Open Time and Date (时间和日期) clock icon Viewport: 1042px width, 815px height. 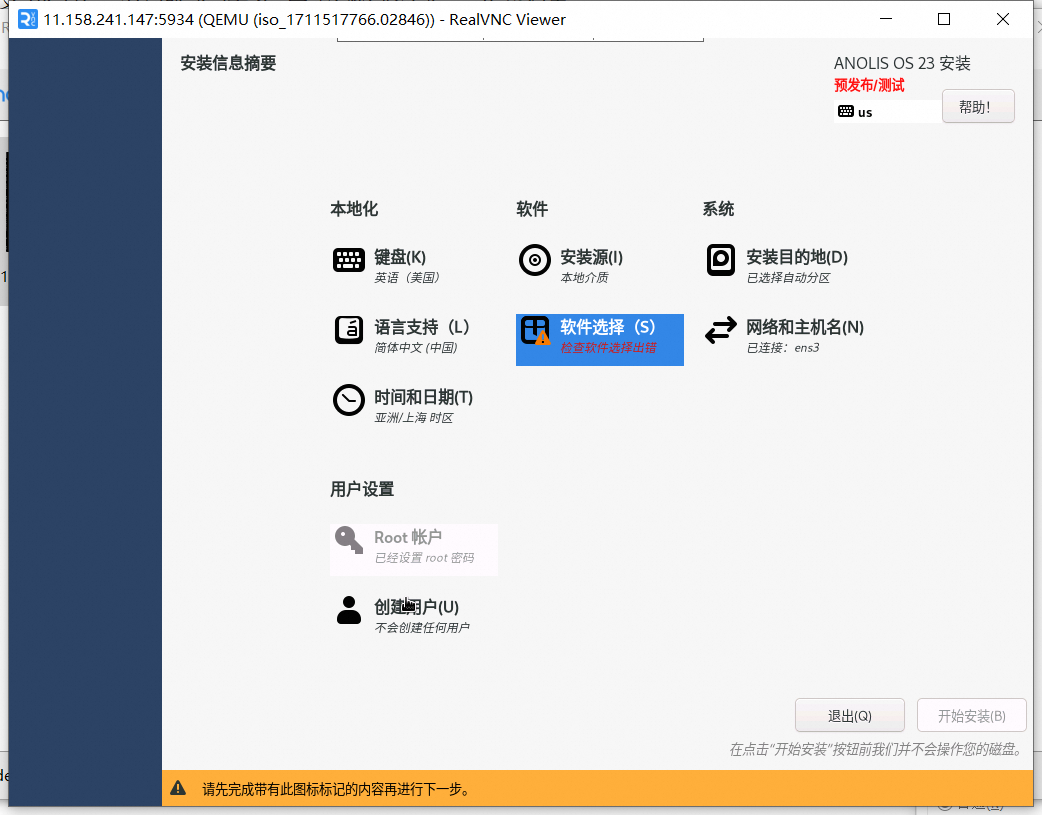tap(349, 400)
